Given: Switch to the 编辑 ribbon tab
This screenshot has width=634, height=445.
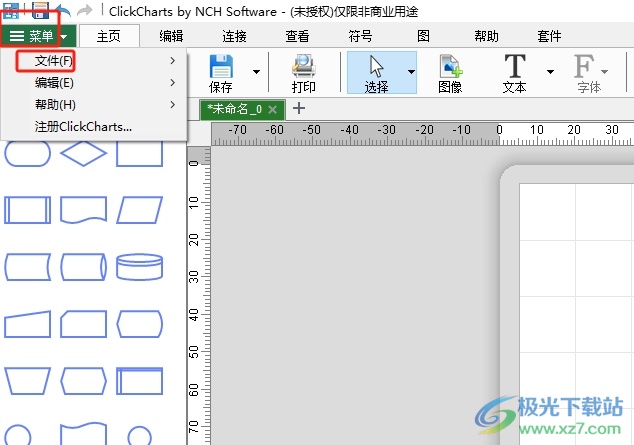Looking at the screenshot, I should click(x=171, y=36).
